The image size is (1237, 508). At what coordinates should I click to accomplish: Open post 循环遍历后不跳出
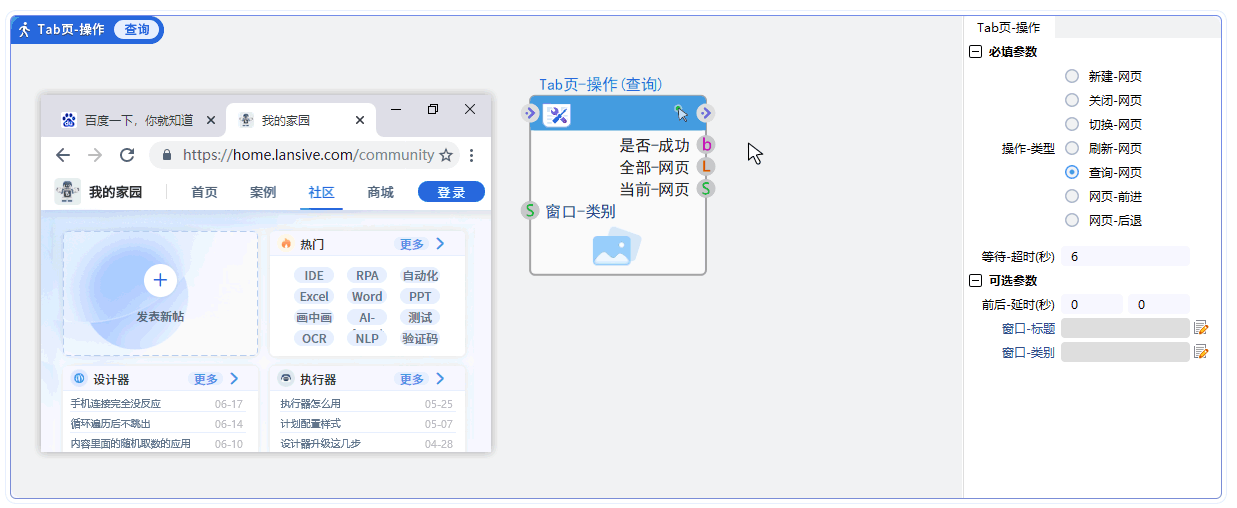click(110, 424)
